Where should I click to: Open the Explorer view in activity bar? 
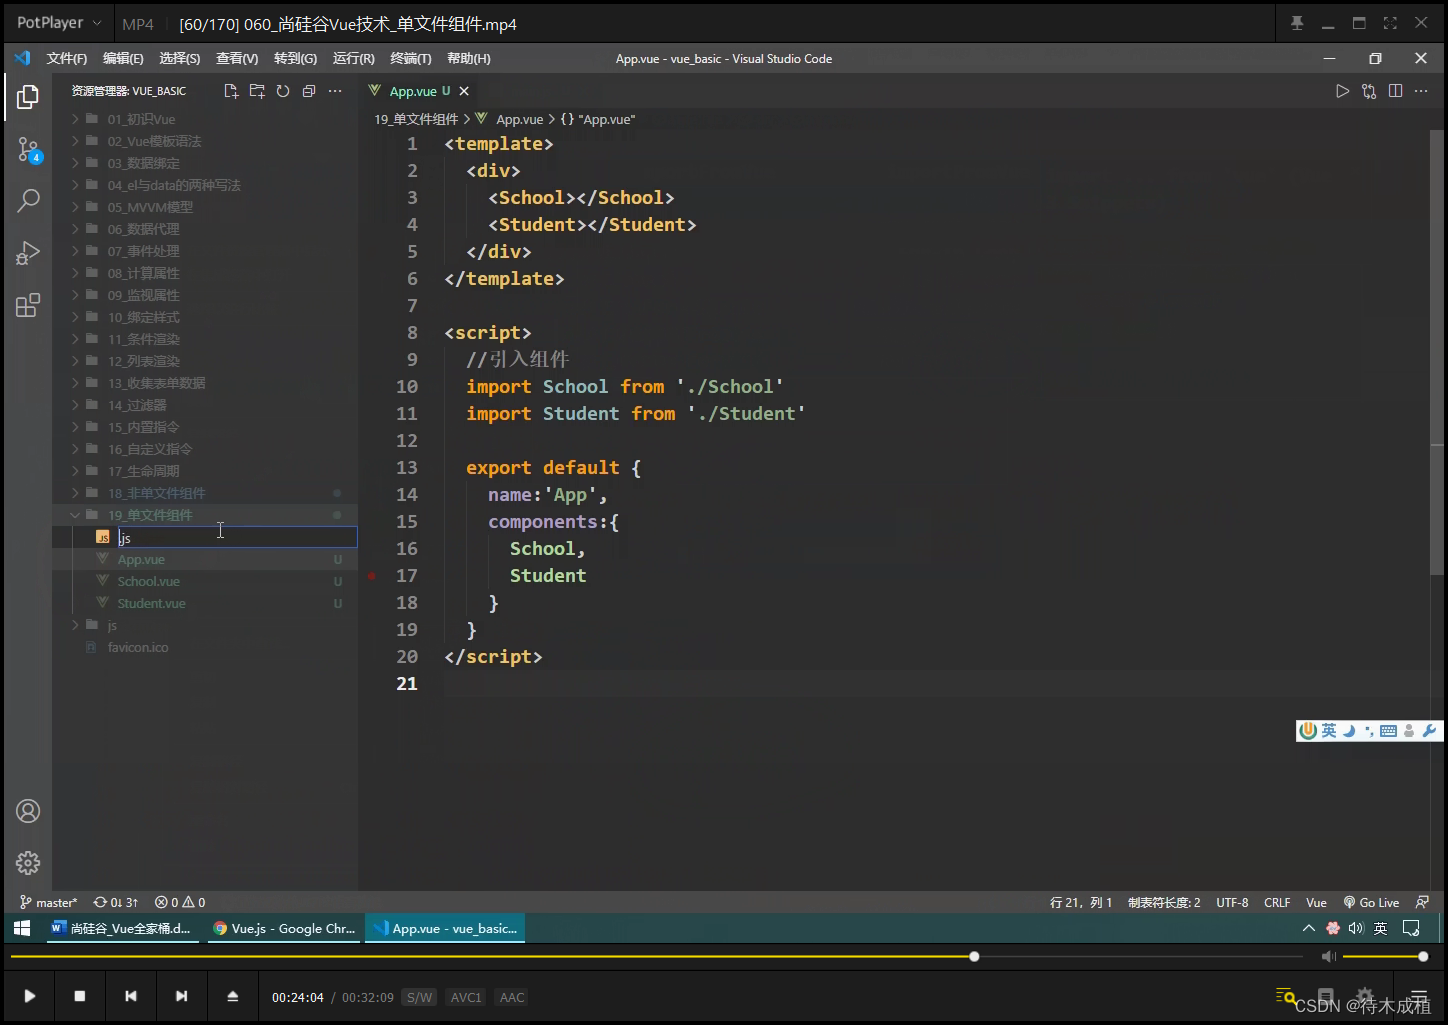click(28, 97)
